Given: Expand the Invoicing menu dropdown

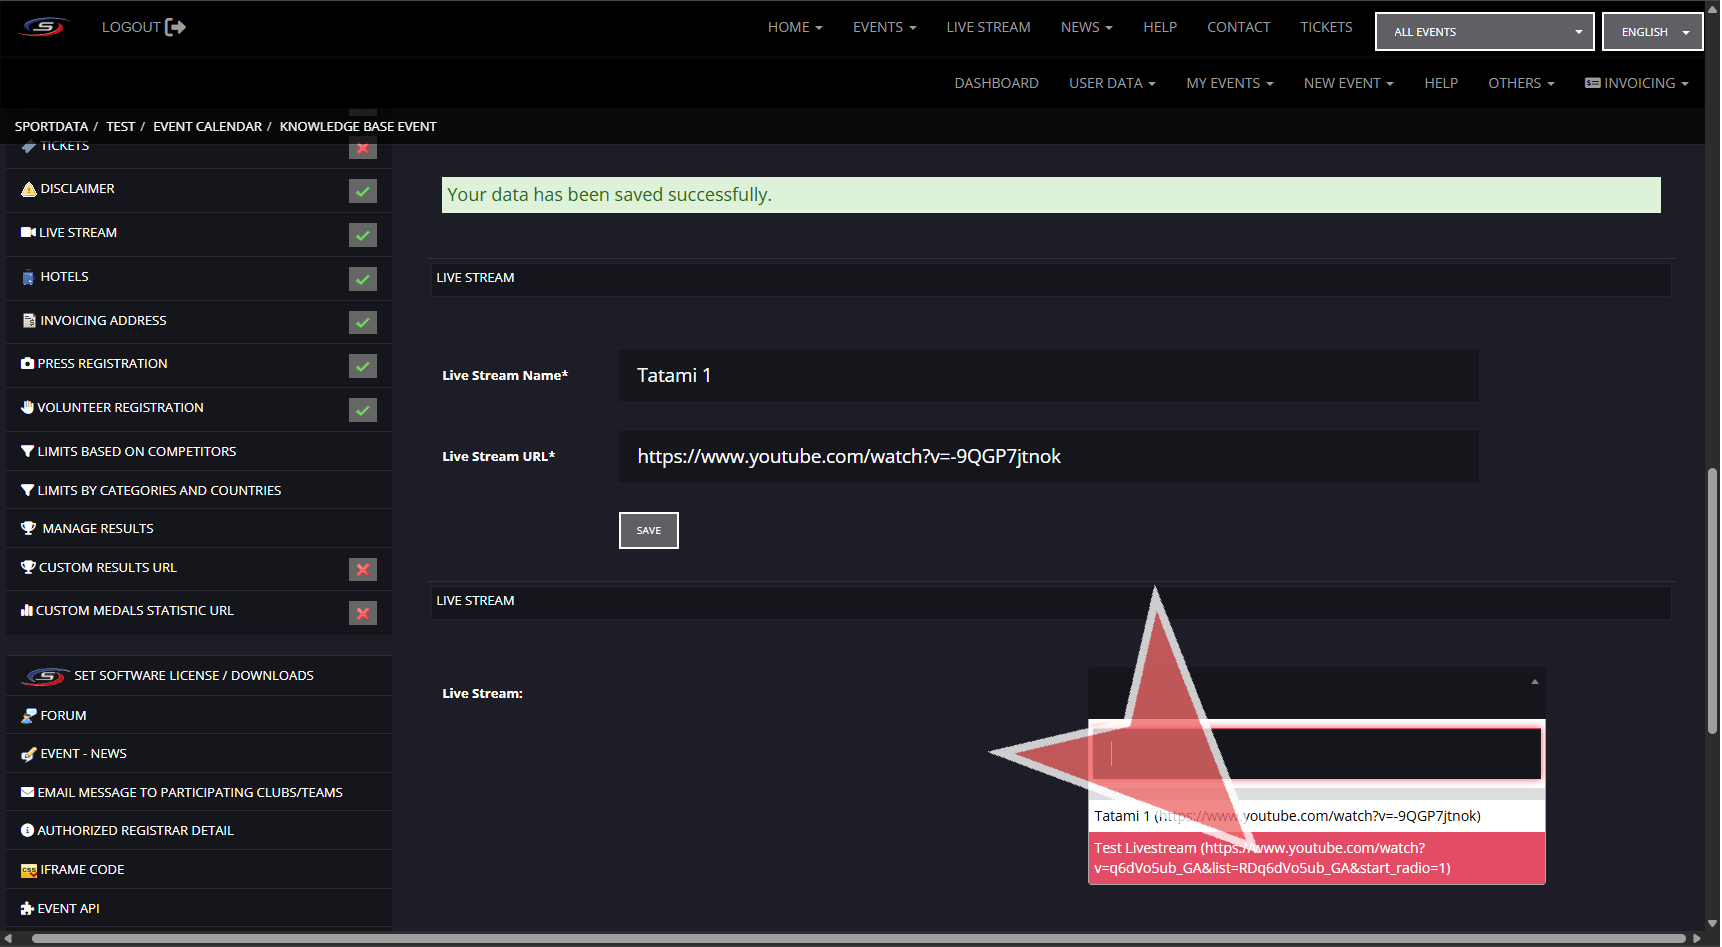Looking at the screenshot, I should click(1637, 83).
